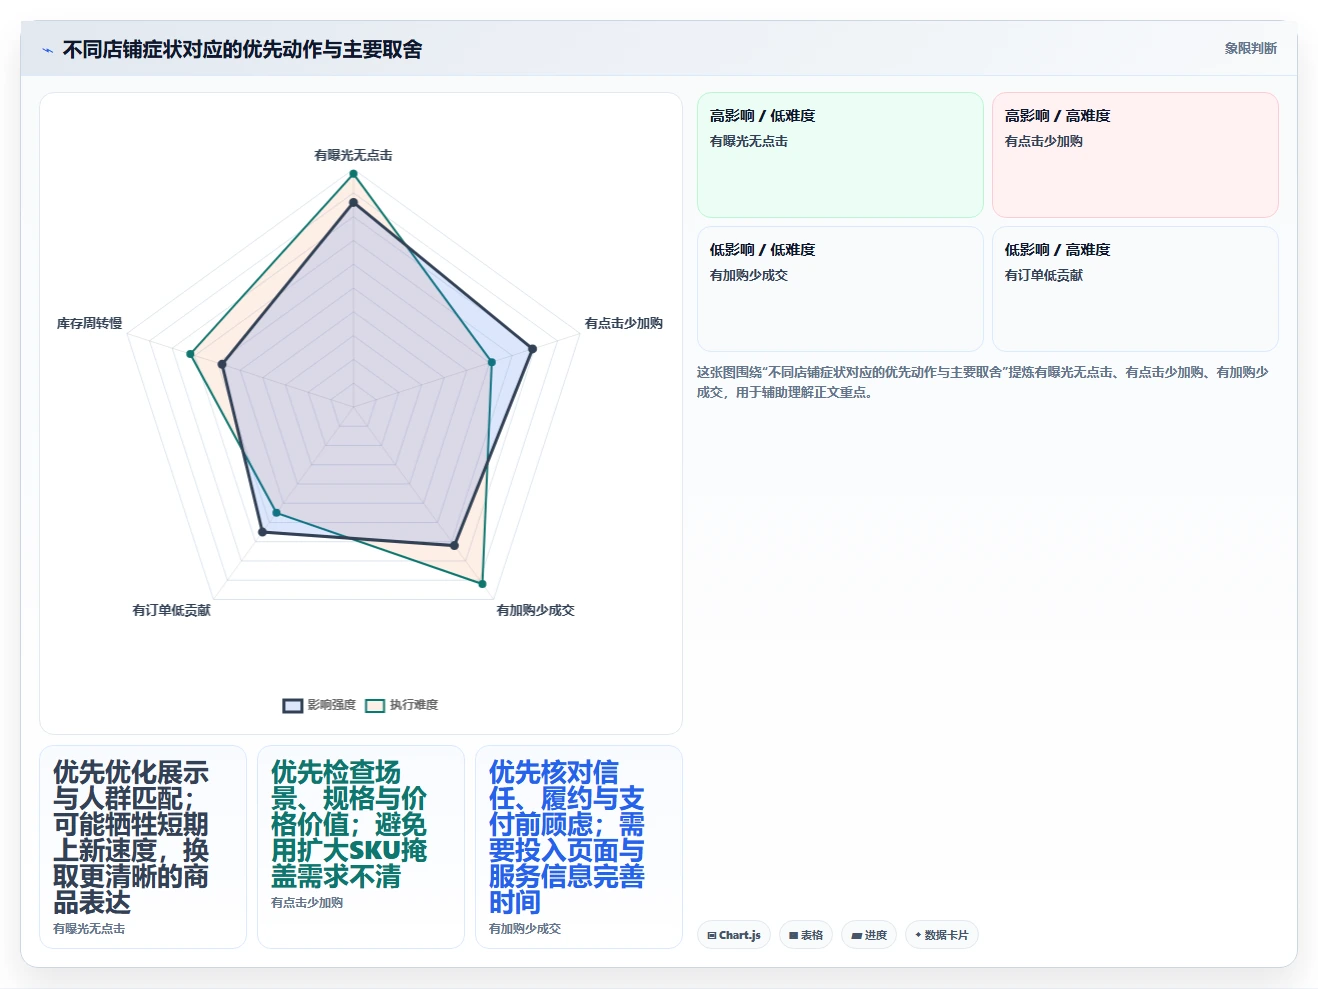Screen dimensions: 1318x989
Task: Open the 高影响 / 高难度 quadrant card
Action: click(1135, 155)
